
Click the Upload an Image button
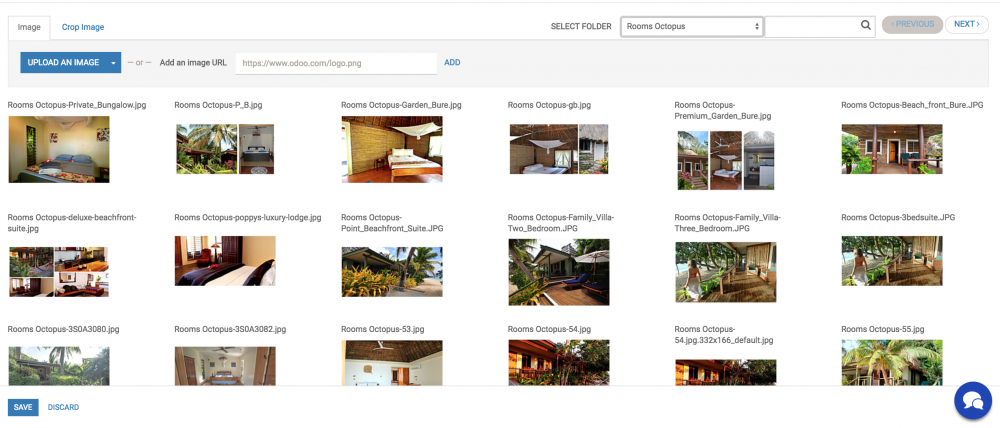(x=63, y=63)
